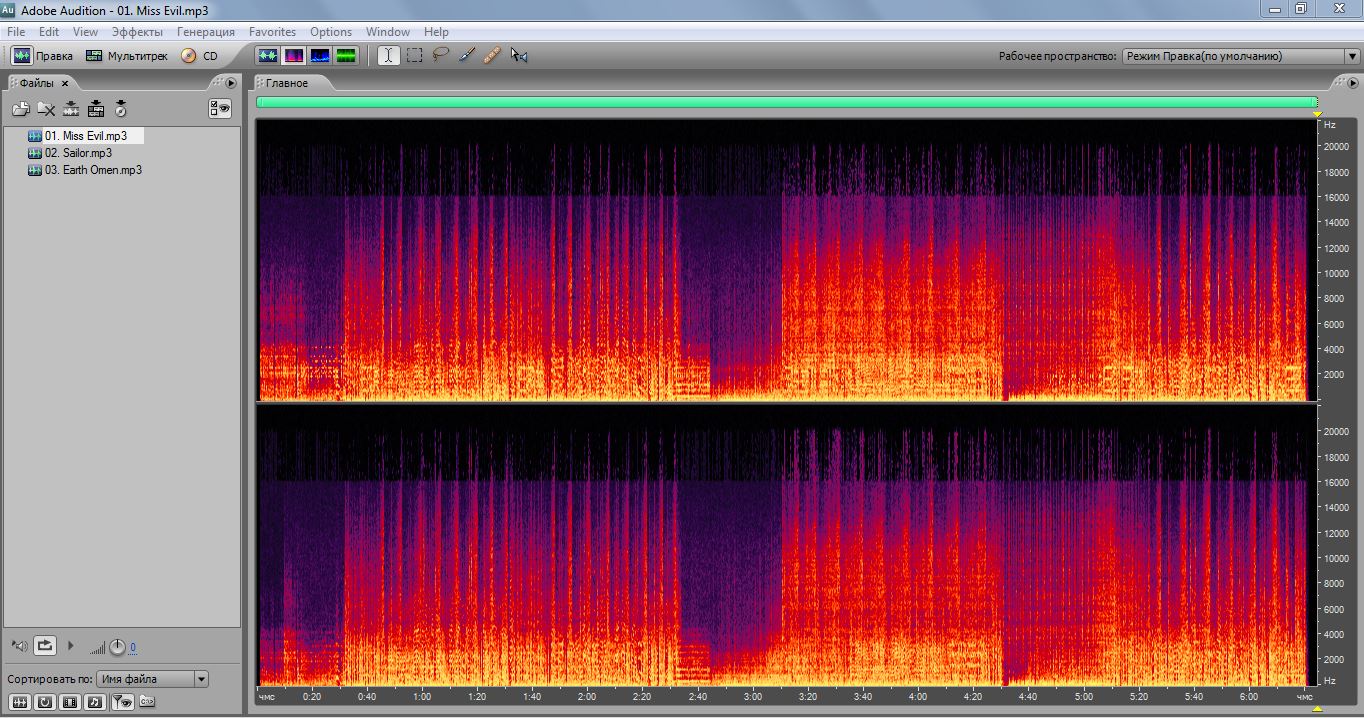
Task: Open the Сортировать по dropdown
Action: click(152, 679)
